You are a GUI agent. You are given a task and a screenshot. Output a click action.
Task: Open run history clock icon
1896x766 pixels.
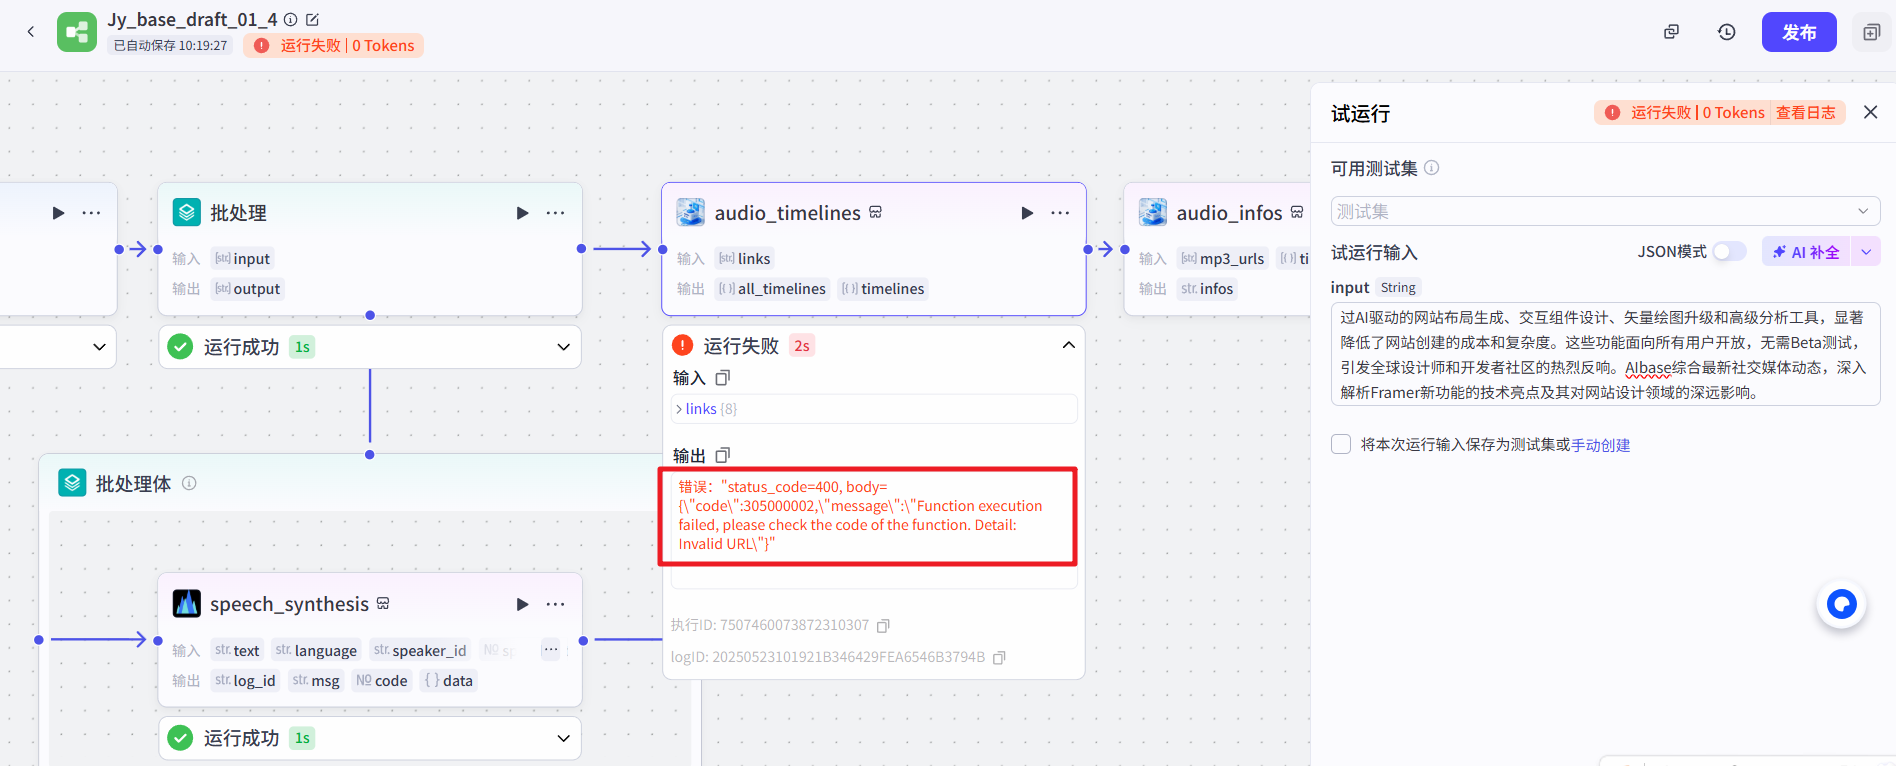click(1726, 32)
